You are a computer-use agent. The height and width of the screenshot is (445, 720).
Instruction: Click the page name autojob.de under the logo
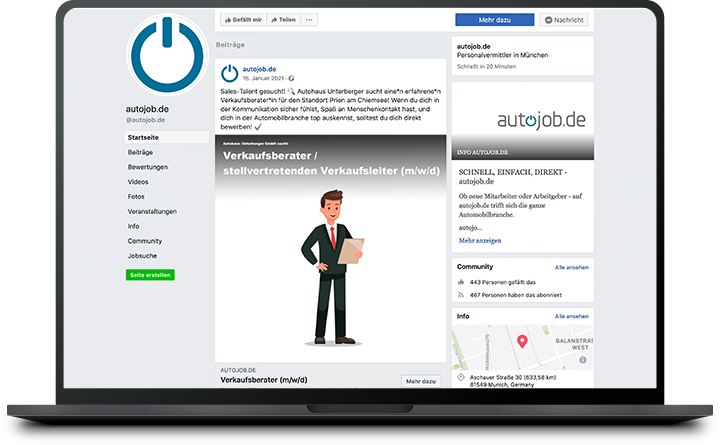[x=147, y=109]
